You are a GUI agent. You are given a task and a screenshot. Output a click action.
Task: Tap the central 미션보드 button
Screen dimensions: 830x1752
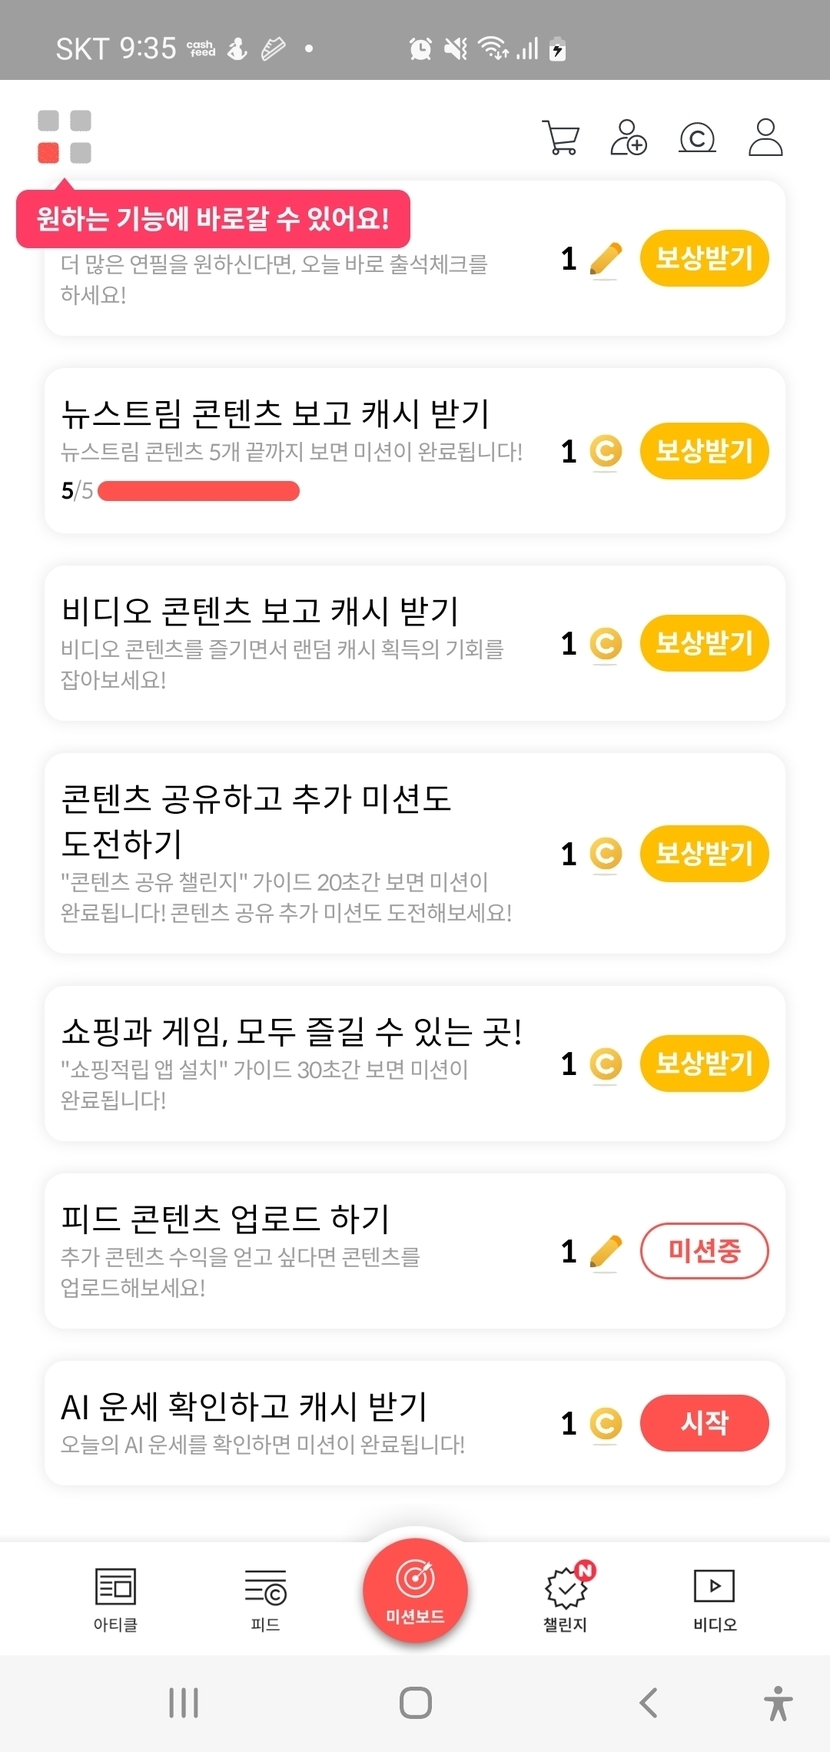click(x=415, y=1589)
